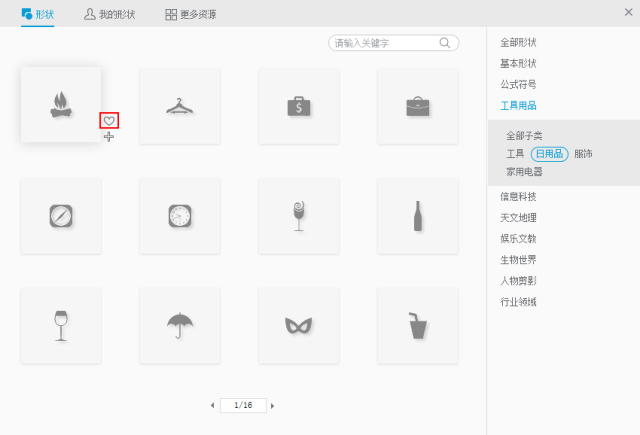640x435 pixels.
Task: Open the 我的形状 tab
Action: coord(109,14)
